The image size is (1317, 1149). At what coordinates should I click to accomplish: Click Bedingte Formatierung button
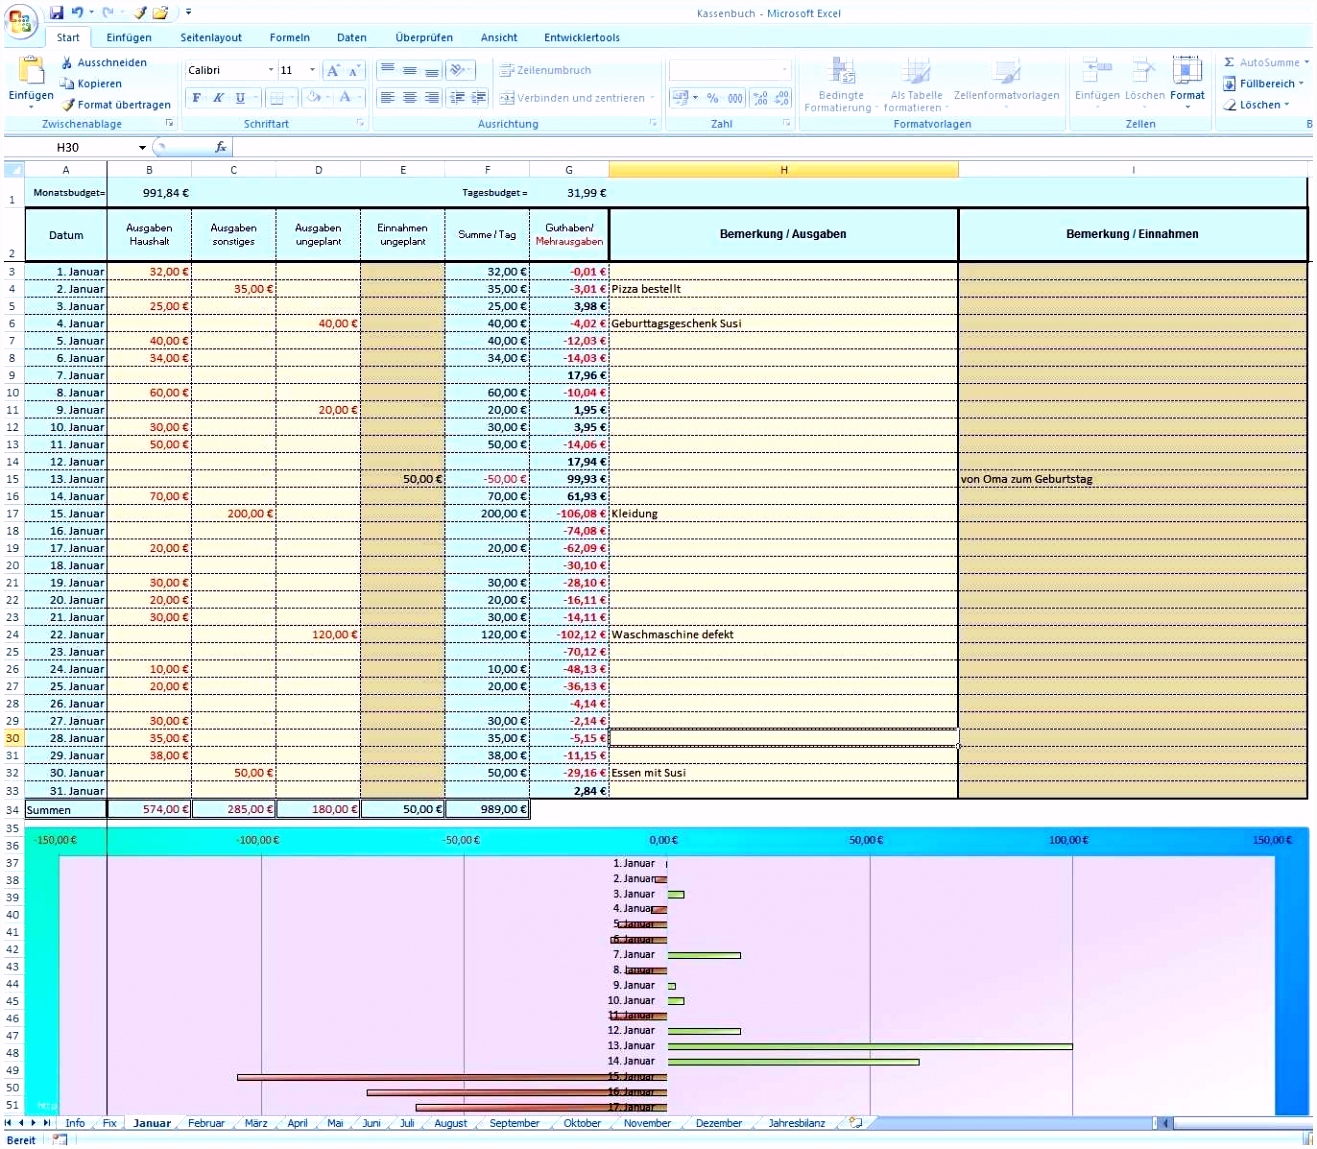point(841,84)
